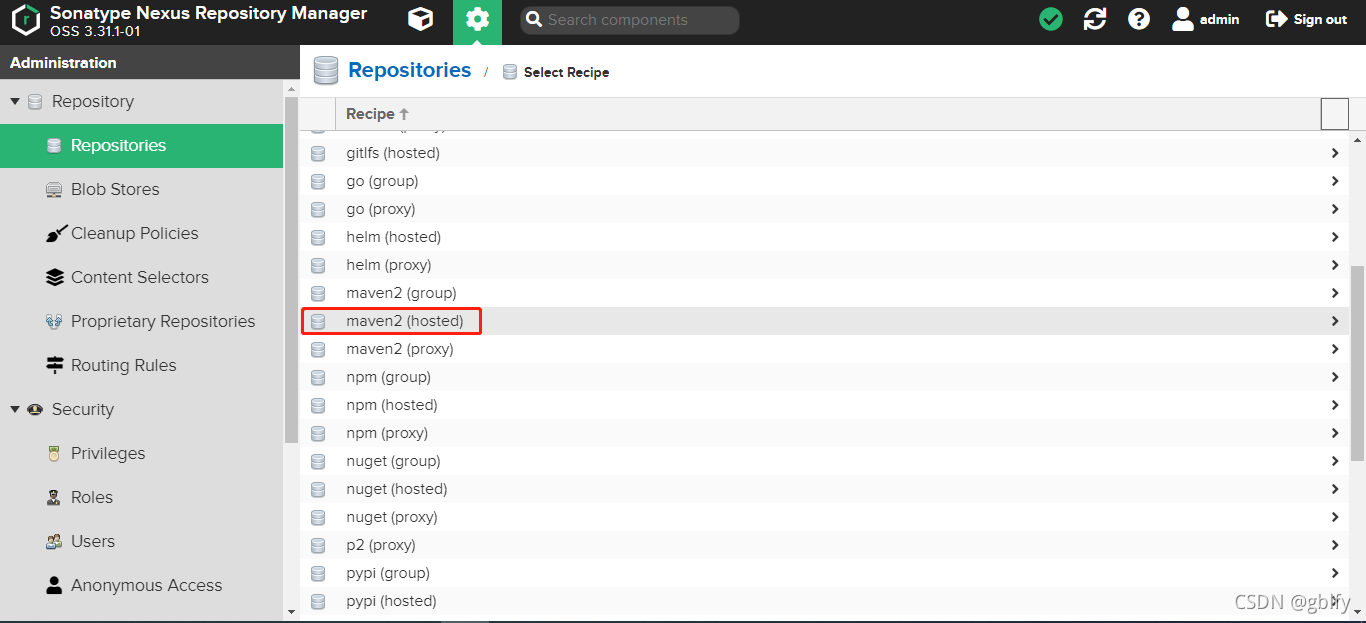This screenshot has width=1366, height=623.
Task: Open Repositories in the sidebar
Action: 141,146
